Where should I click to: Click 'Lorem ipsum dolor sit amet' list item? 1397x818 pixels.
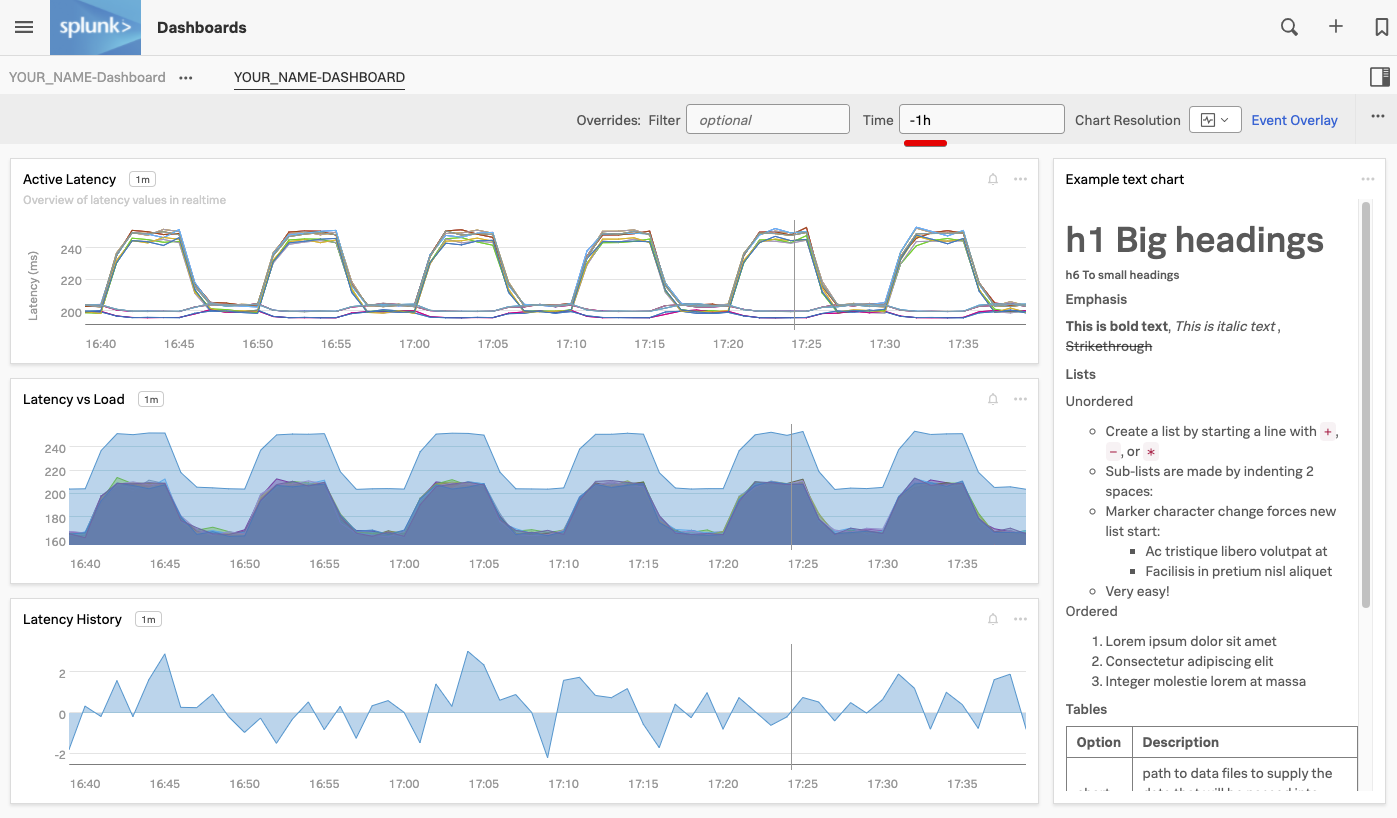click(x=1191, y=641)
